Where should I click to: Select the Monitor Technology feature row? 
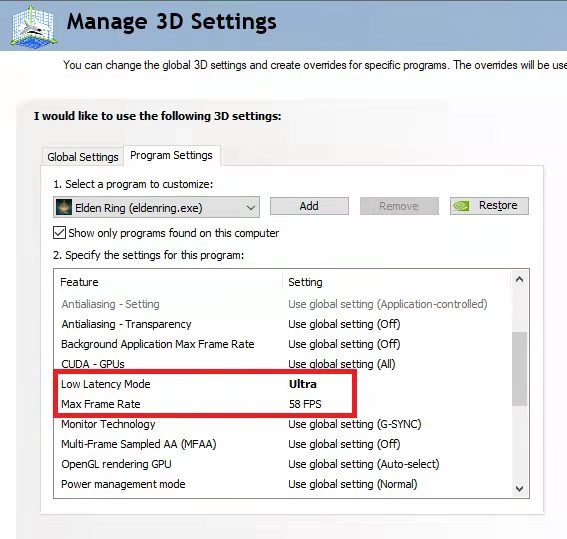click(282, 424)
